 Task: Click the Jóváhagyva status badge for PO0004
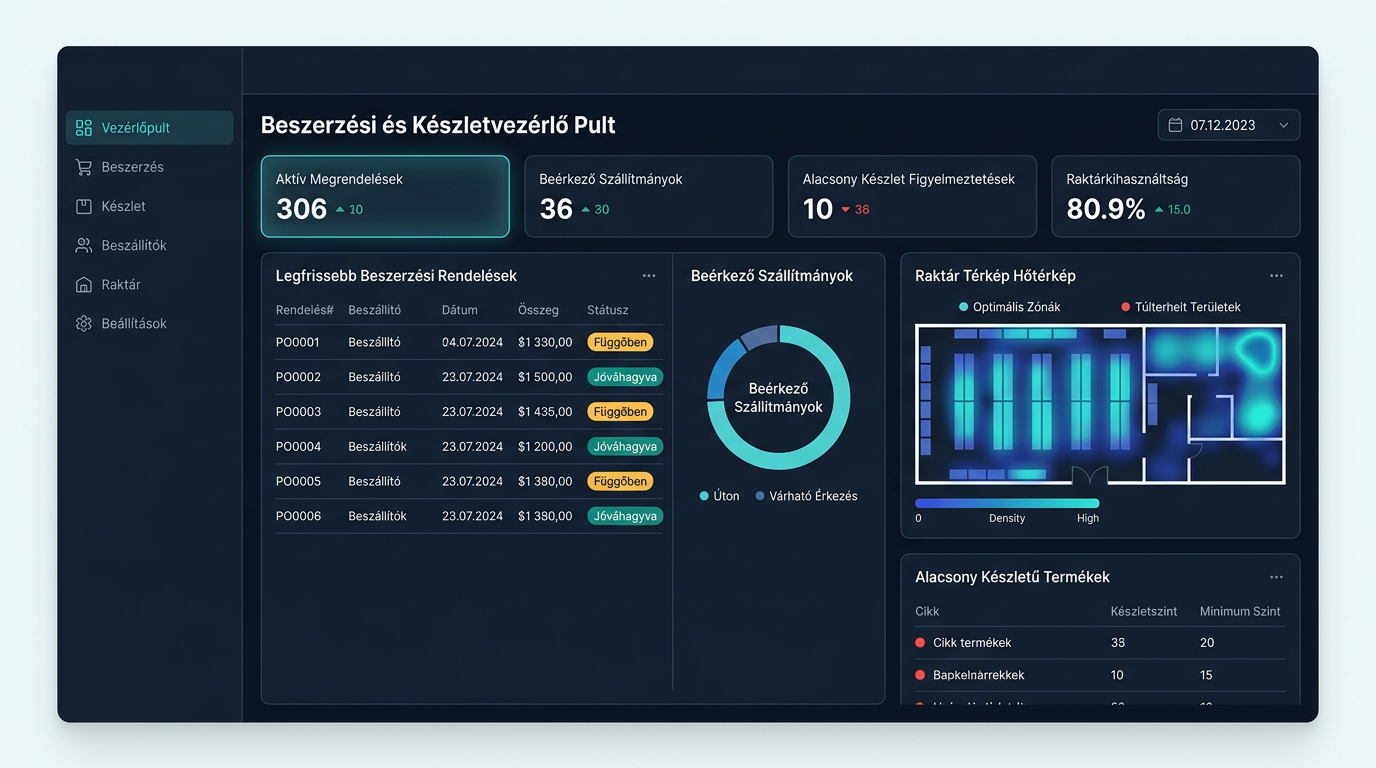tap(625, 447)
